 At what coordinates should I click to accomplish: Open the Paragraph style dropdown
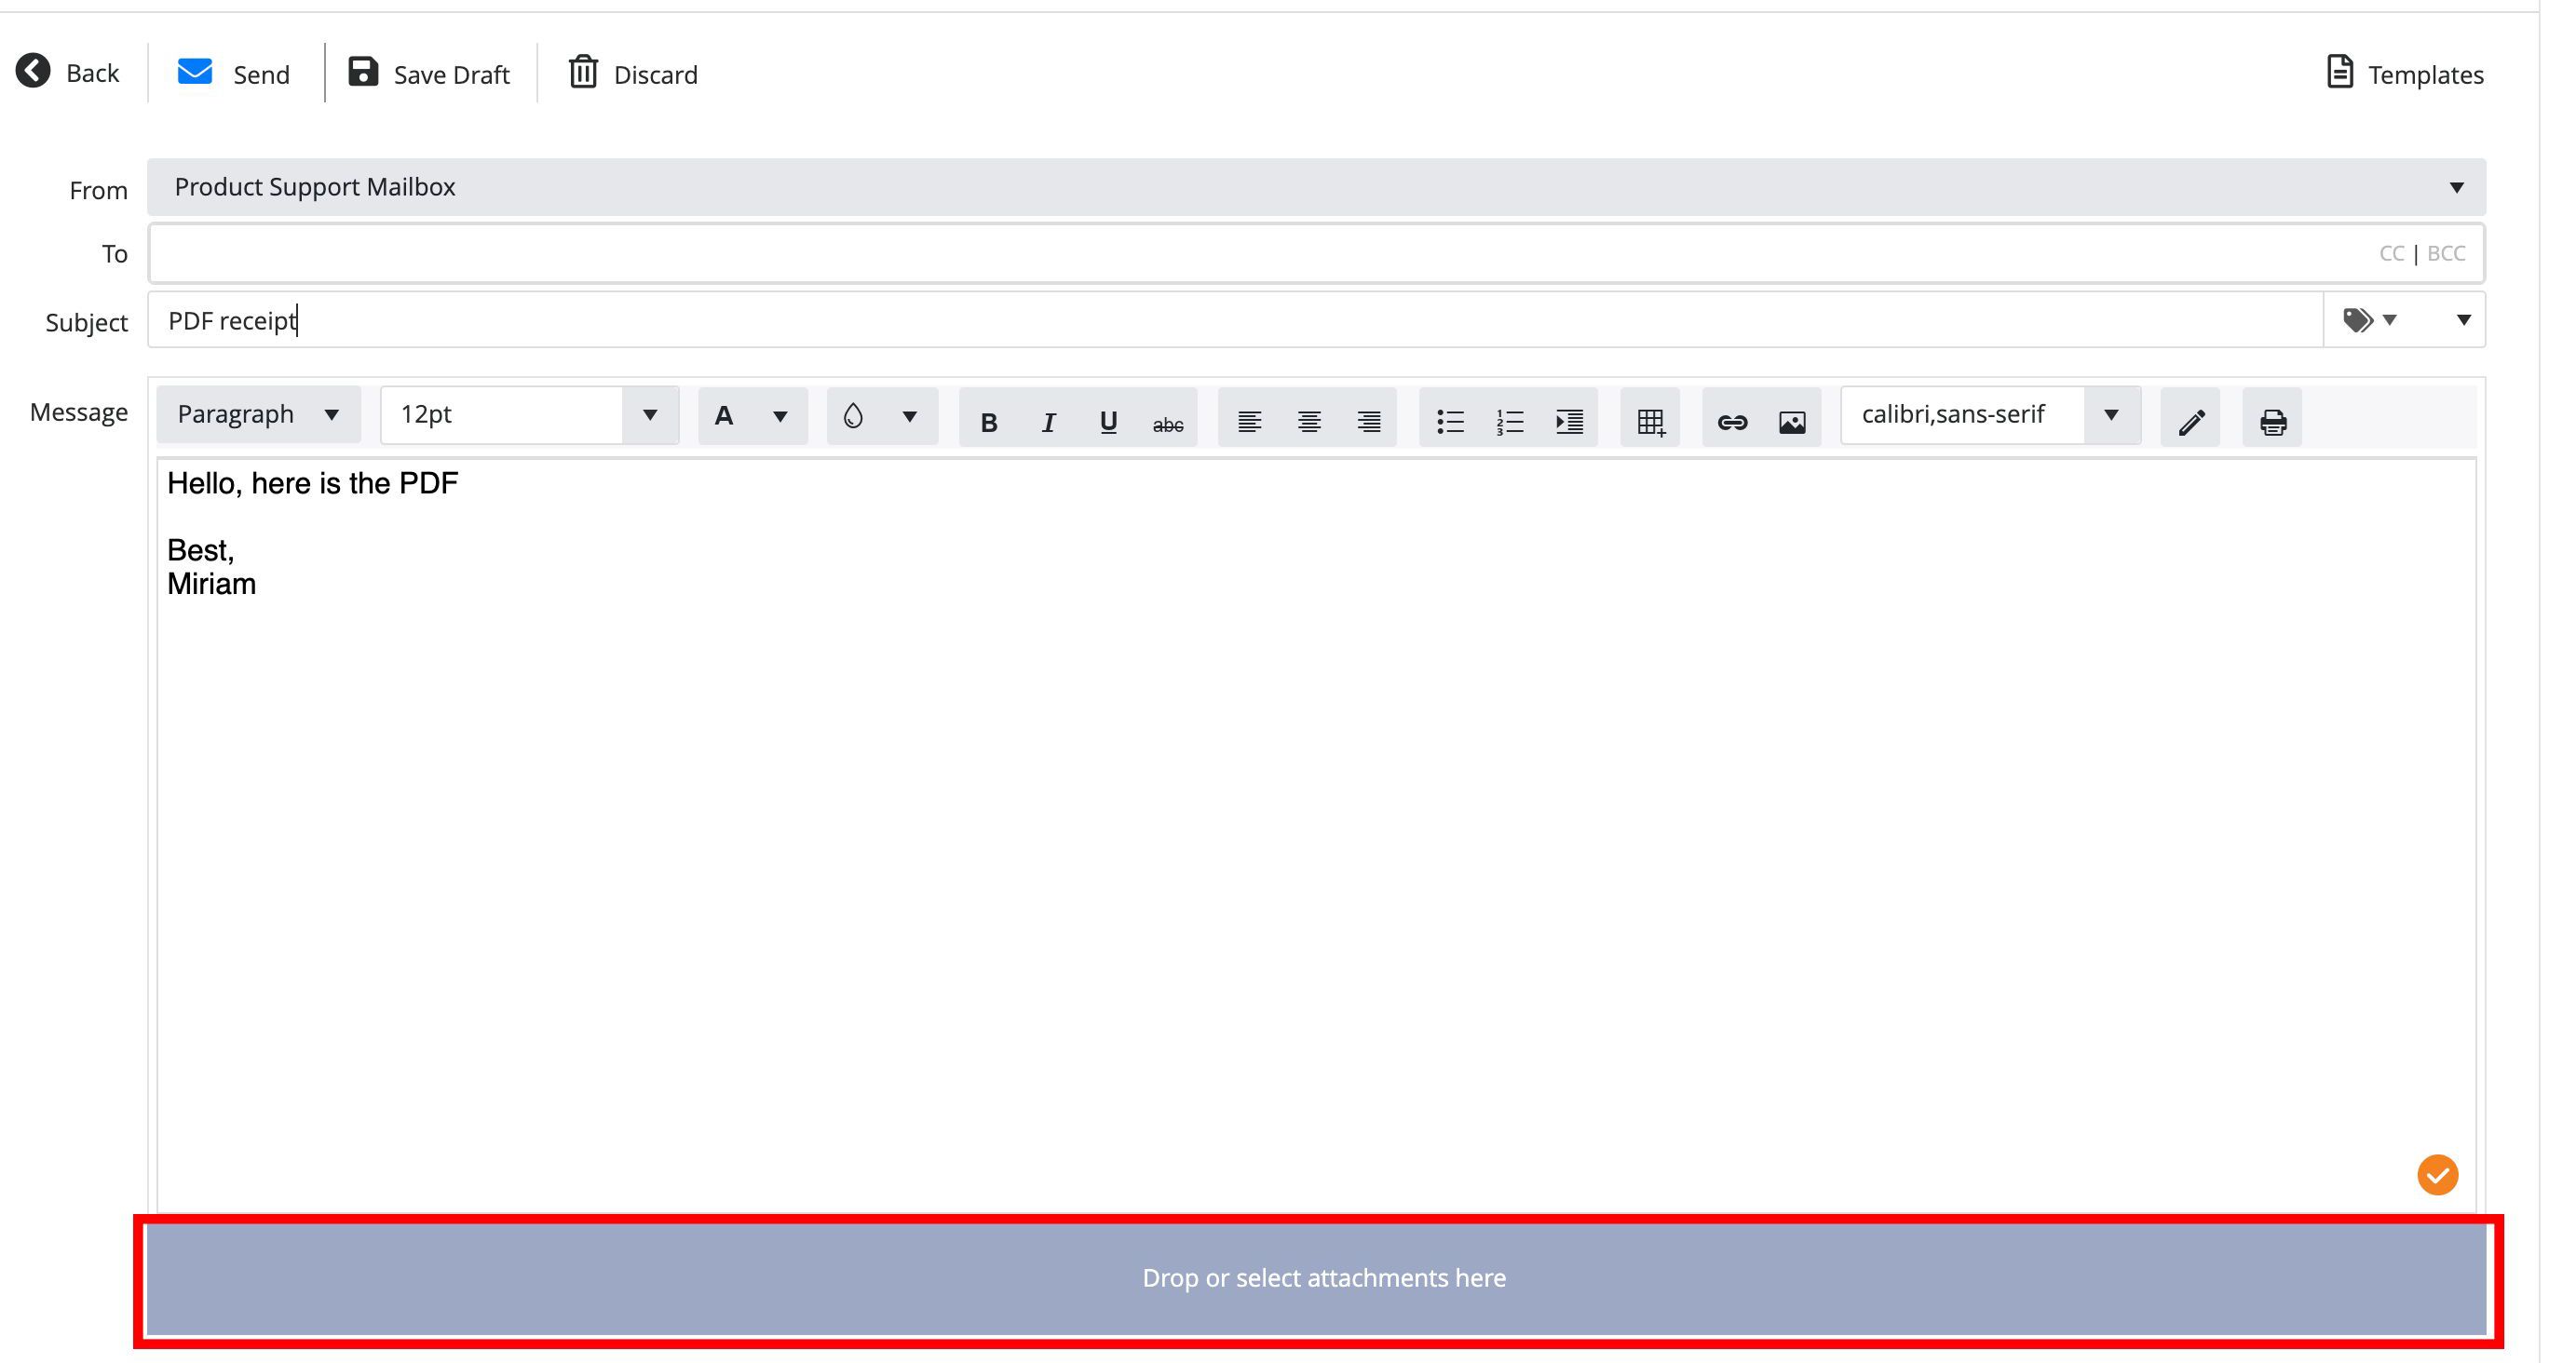pyautogui.click(x=258, y=415)
